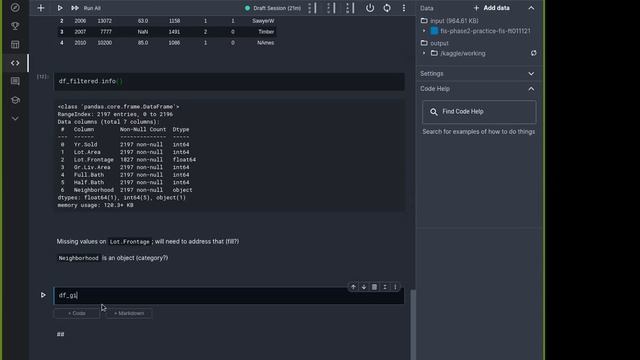The image size is (640, 360).
Task: Click the notebook vertical scrollbar thumb
Action: pyautogui.click(x=413, y=324)
